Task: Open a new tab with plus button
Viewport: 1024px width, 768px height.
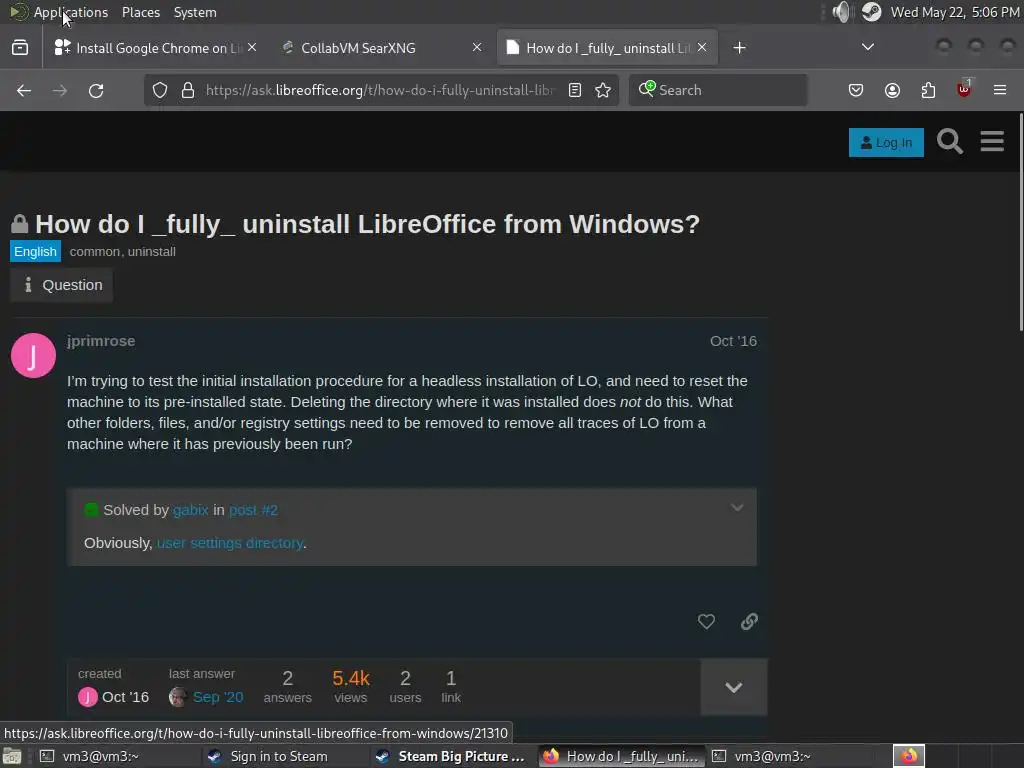Action: tap(739, 48)
